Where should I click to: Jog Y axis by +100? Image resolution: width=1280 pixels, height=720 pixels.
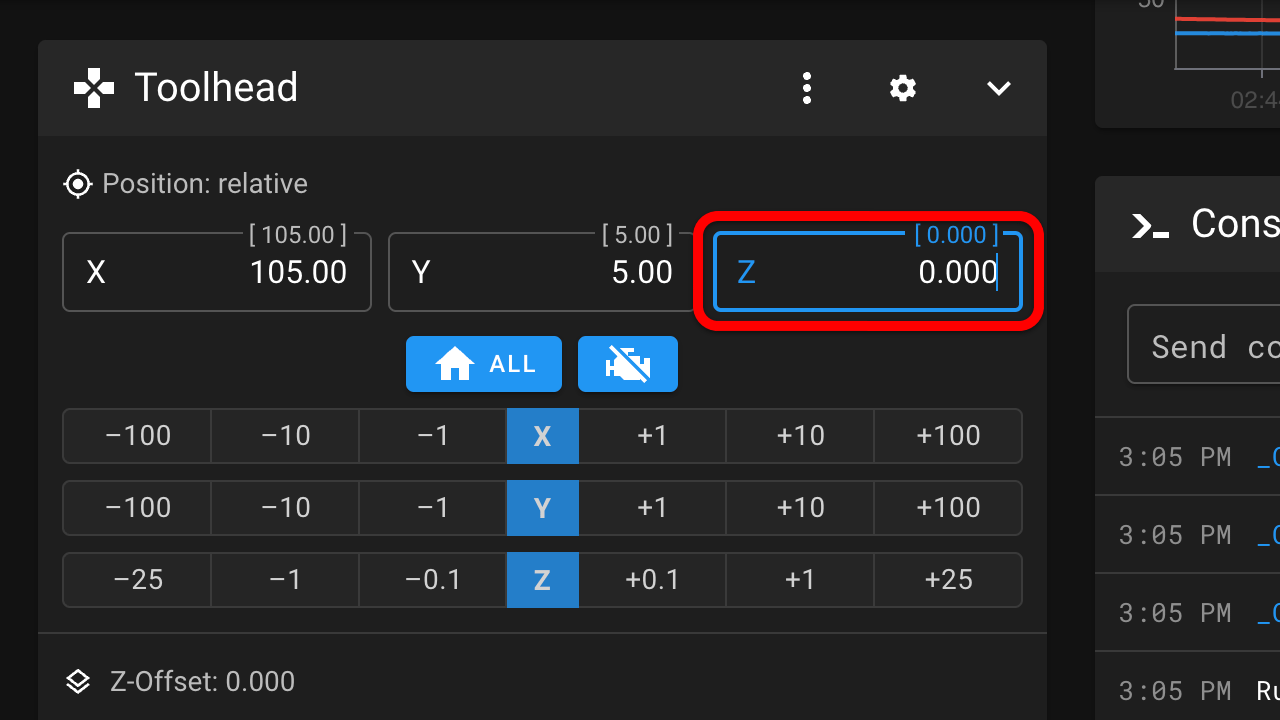click(x=948, y=508)
